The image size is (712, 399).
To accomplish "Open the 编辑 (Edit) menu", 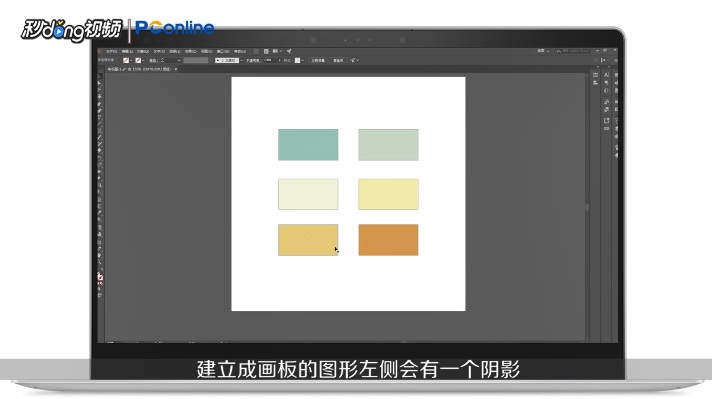I will (127, 51).
